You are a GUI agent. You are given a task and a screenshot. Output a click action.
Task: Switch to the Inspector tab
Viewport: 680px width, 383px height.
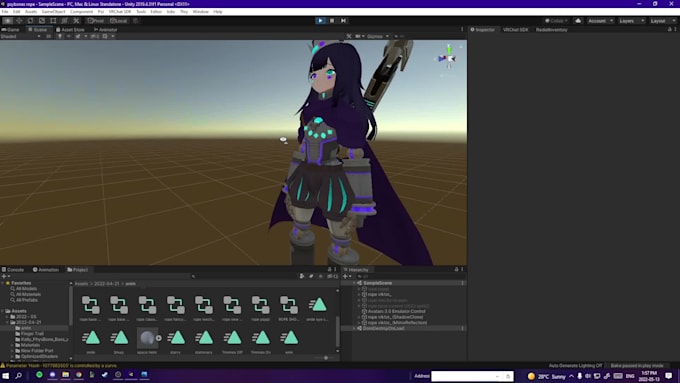pos(482,29)
